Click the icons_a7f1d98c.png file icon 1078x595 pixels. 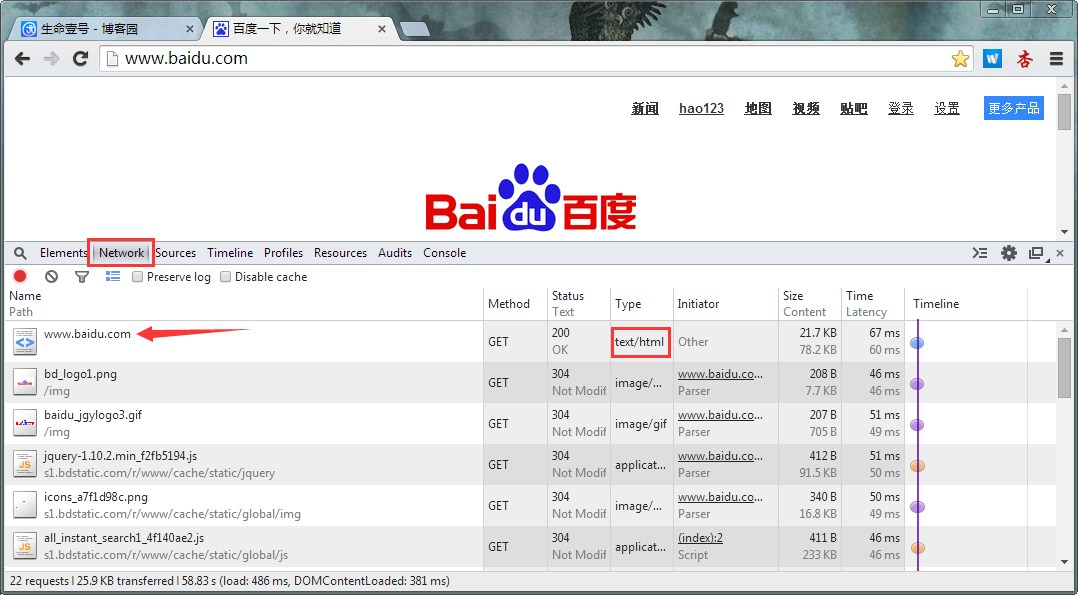25,506
